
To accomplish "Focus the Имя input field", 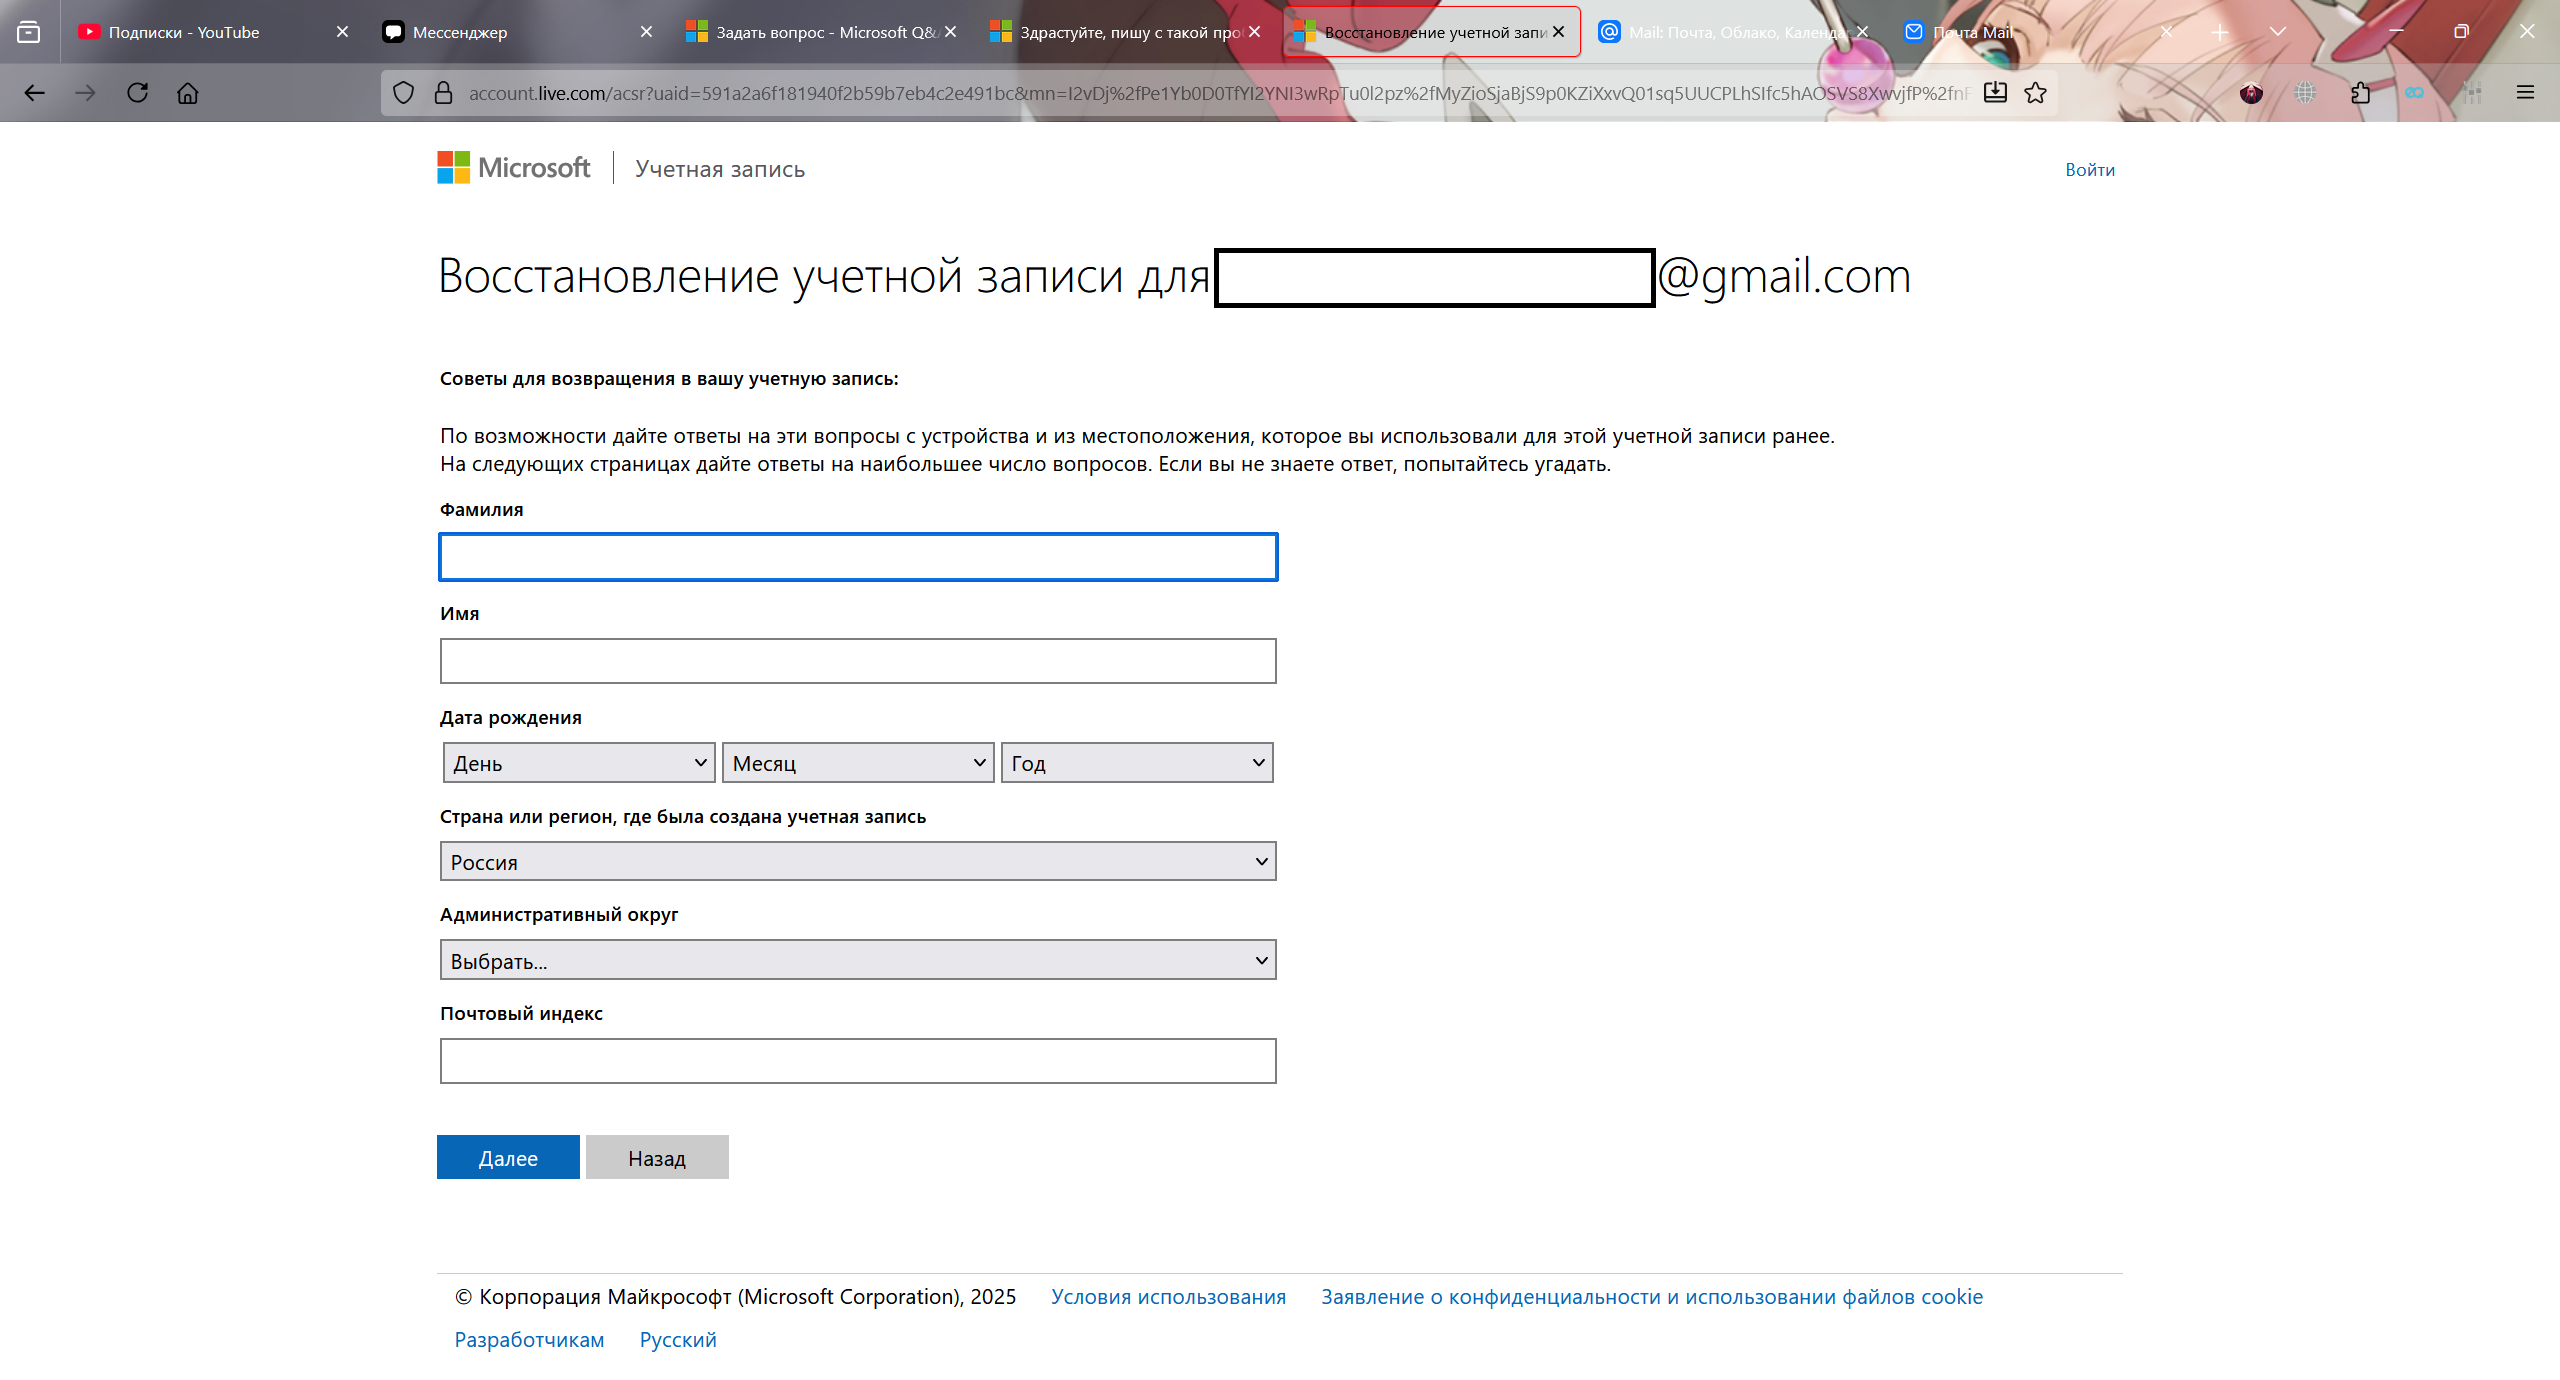I will (858, 661).
